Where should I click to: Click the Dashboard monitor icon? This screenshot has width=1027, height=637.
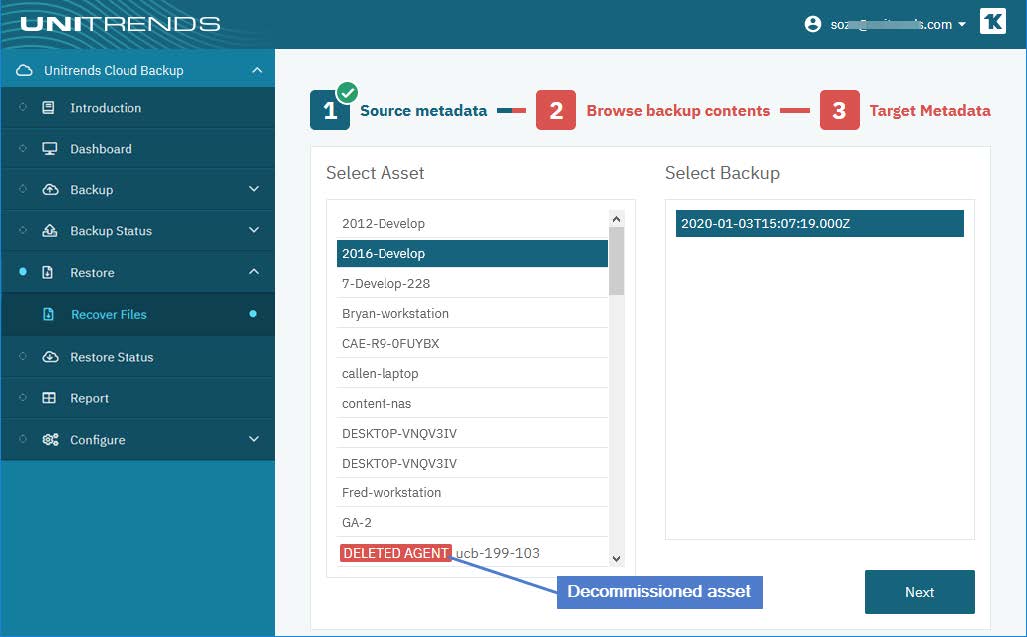point(50,149)
